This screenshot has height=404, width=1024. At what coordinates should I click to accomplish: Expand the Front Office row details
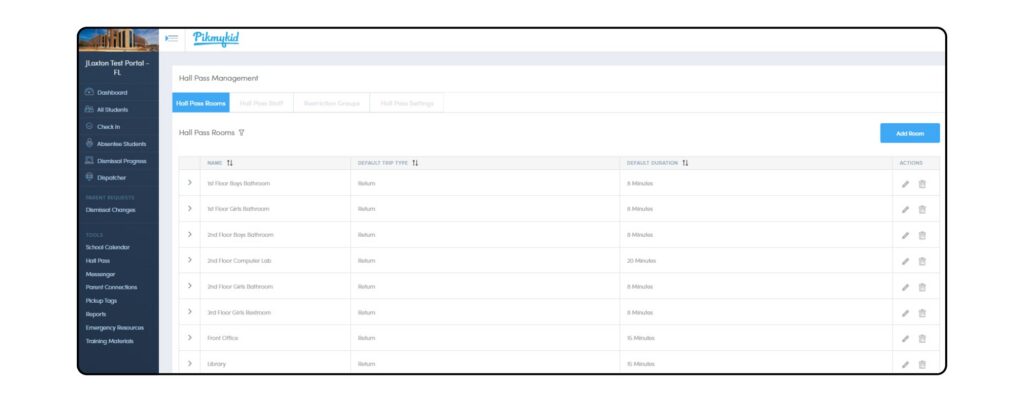(189, 338)
